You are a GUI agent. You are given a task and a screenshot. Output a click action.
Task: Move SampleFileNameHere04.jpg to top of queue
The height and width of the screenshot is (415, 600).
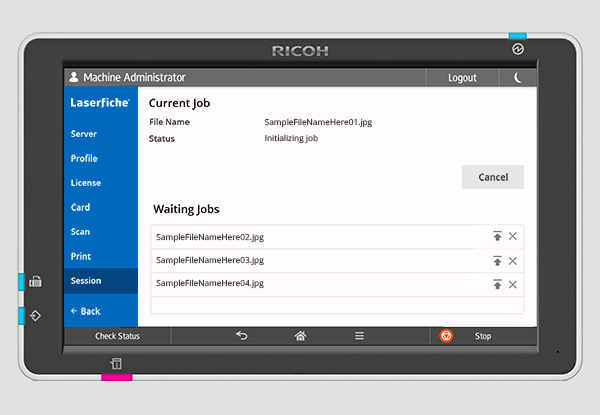[x=497, y=284]
